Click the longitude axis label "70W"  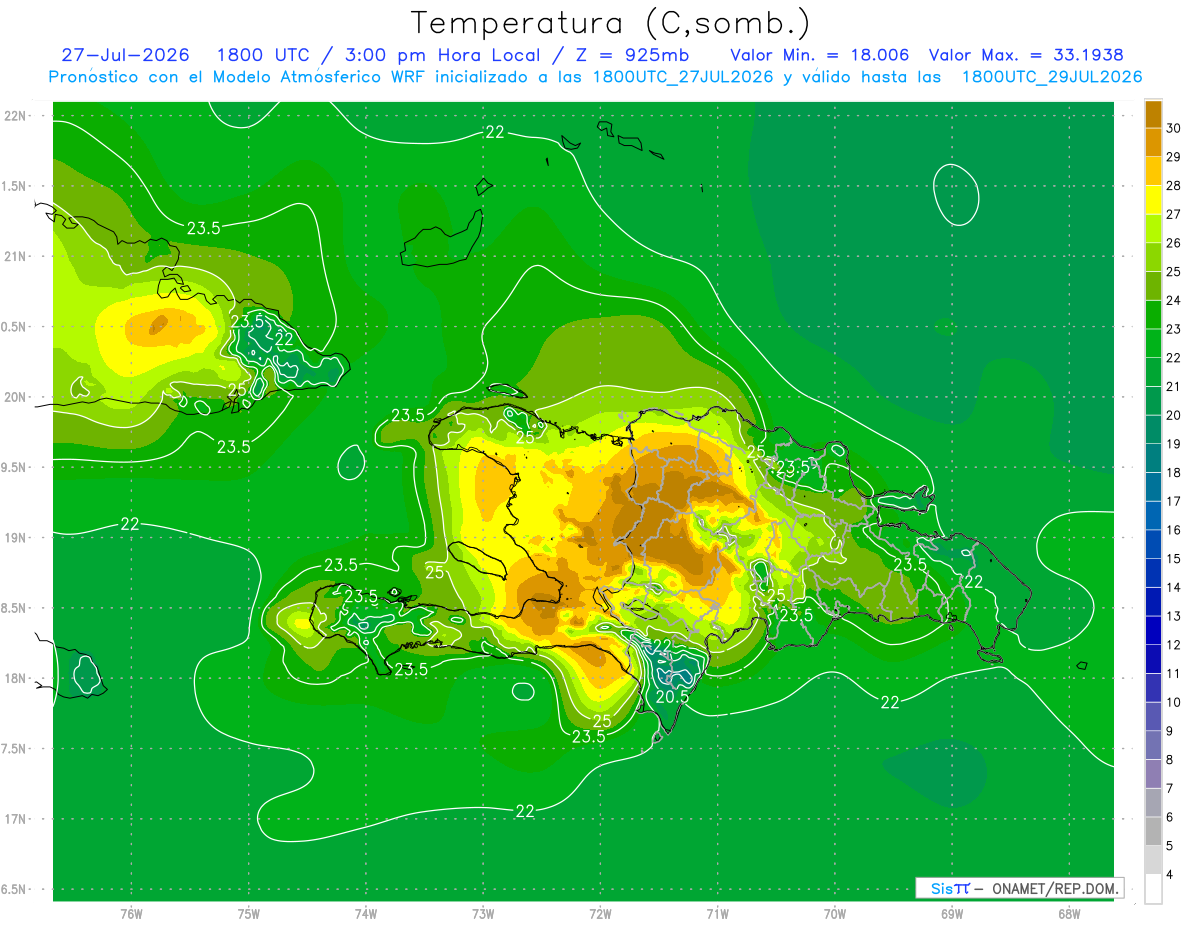(x=834, y=914)
